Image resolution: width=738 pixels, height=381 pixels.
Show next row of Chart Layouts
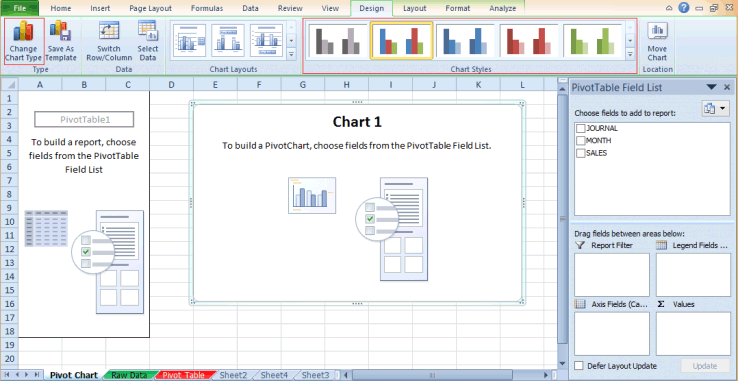pyautogui.click(x=291, y=41)
